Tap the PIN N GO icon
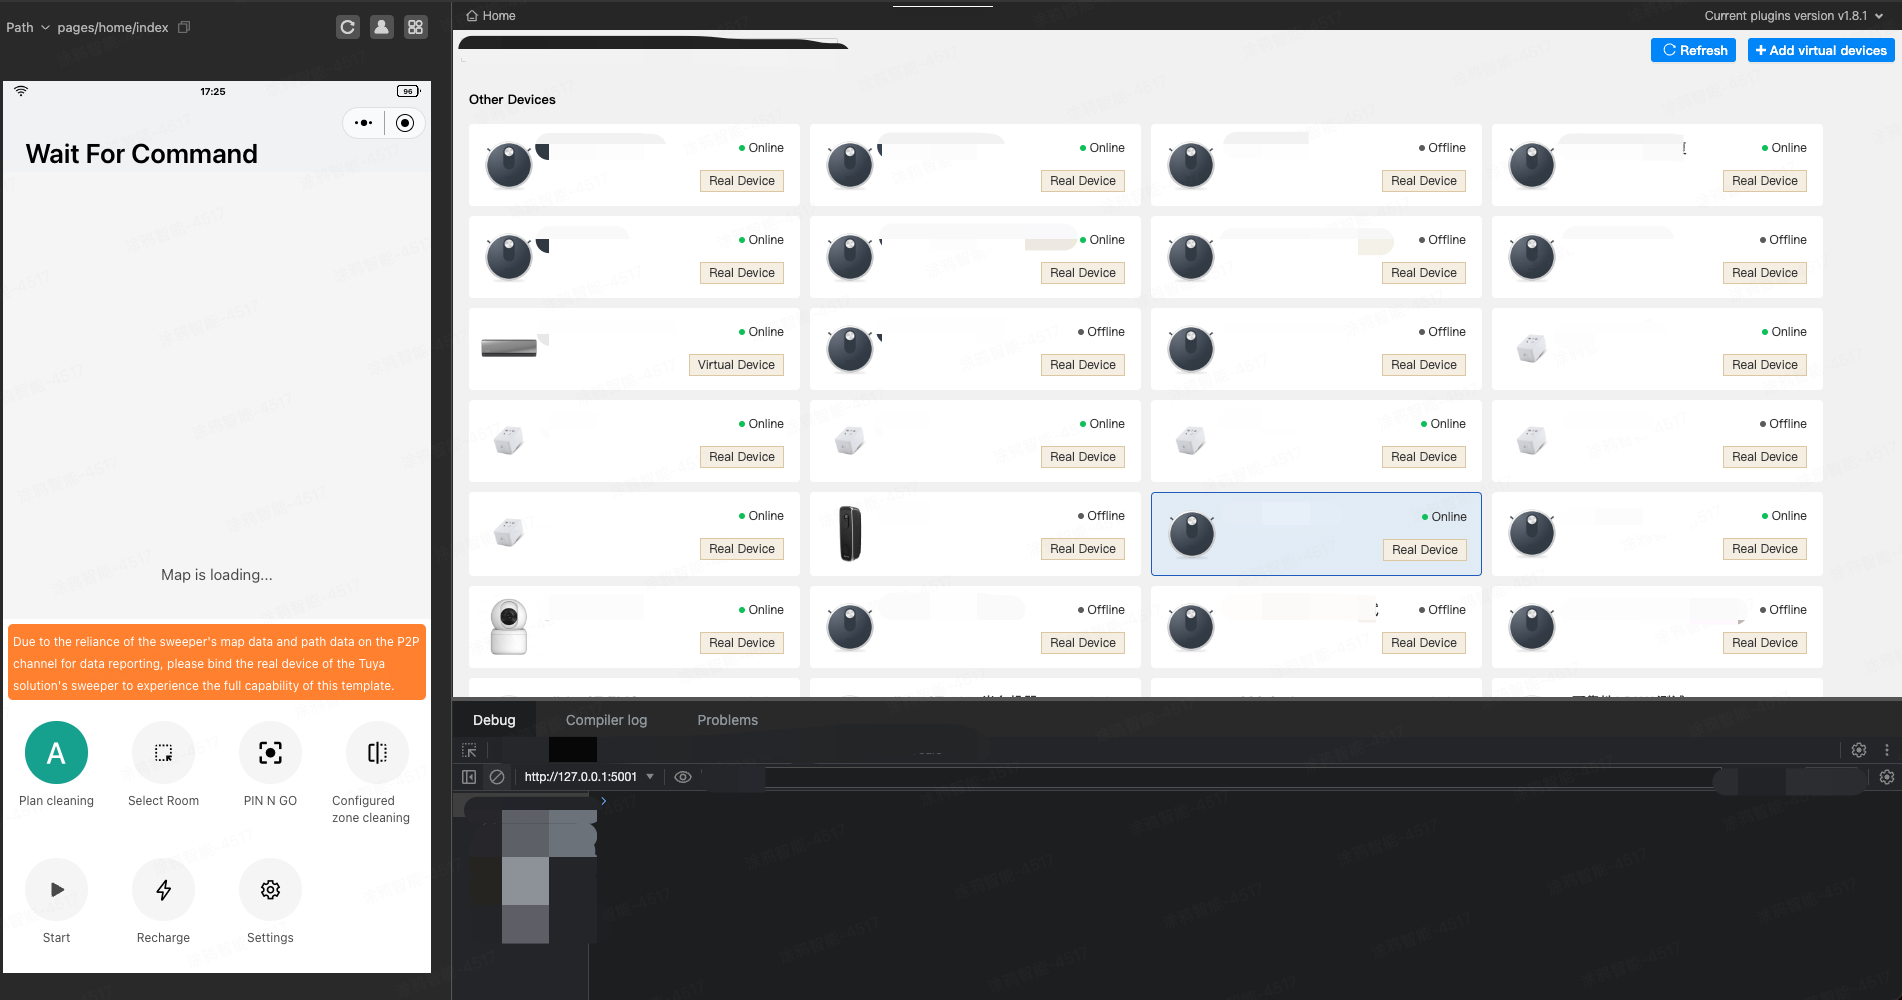This screenshot has height=1000, width=1902. pyautogui.click(x=270, y=753)
